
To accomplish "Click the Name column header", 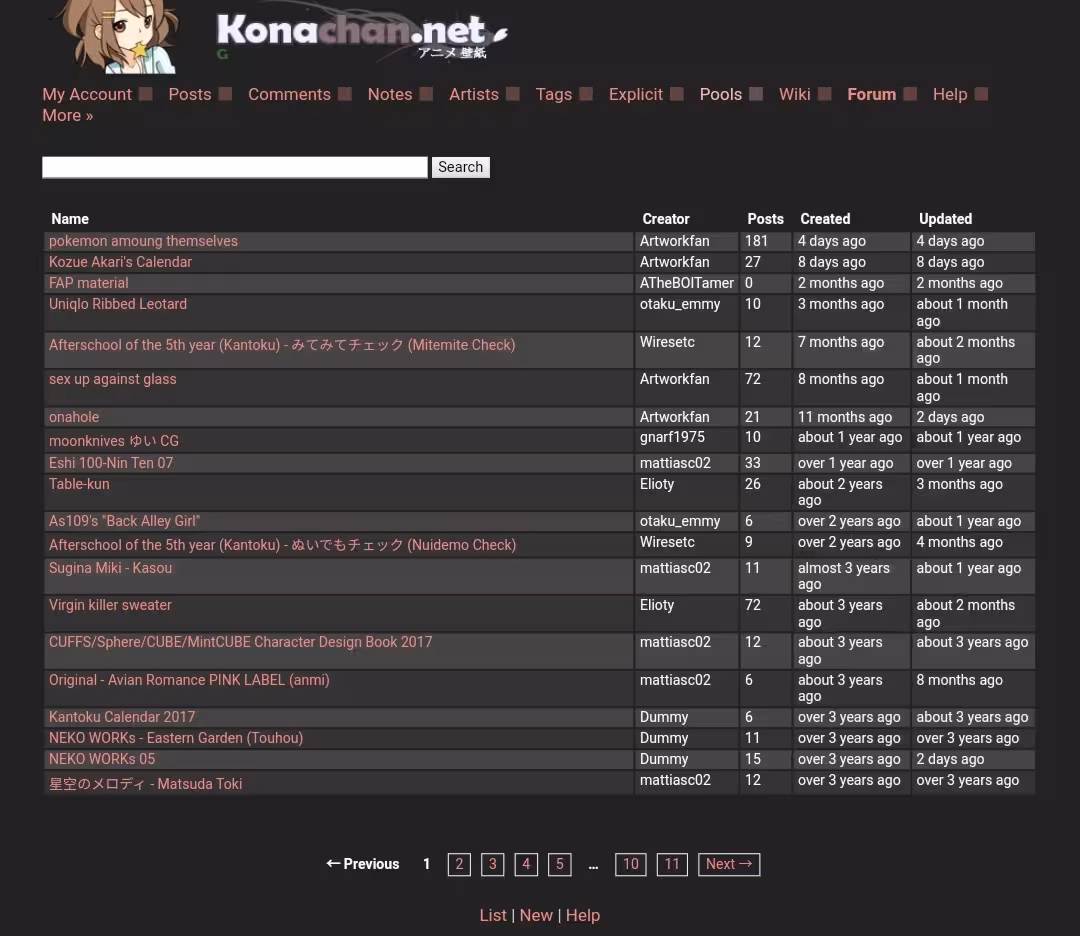I will click(x=70, y=219).
